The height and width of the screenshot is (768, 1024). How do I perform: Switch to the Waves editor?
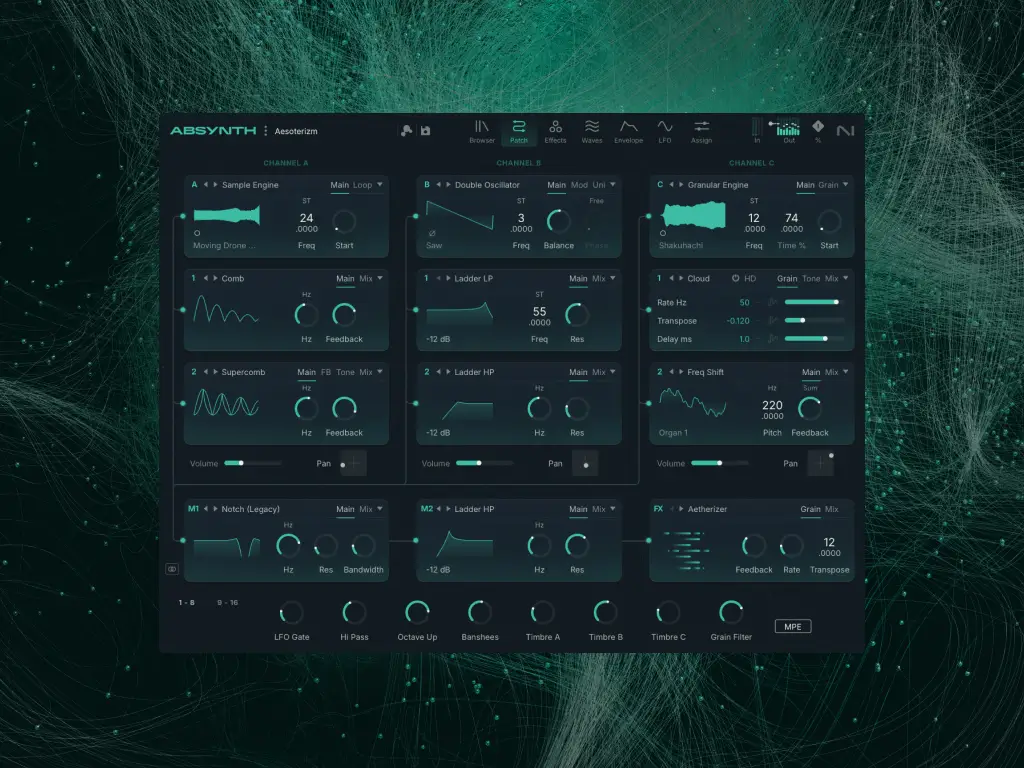point(592,131)
